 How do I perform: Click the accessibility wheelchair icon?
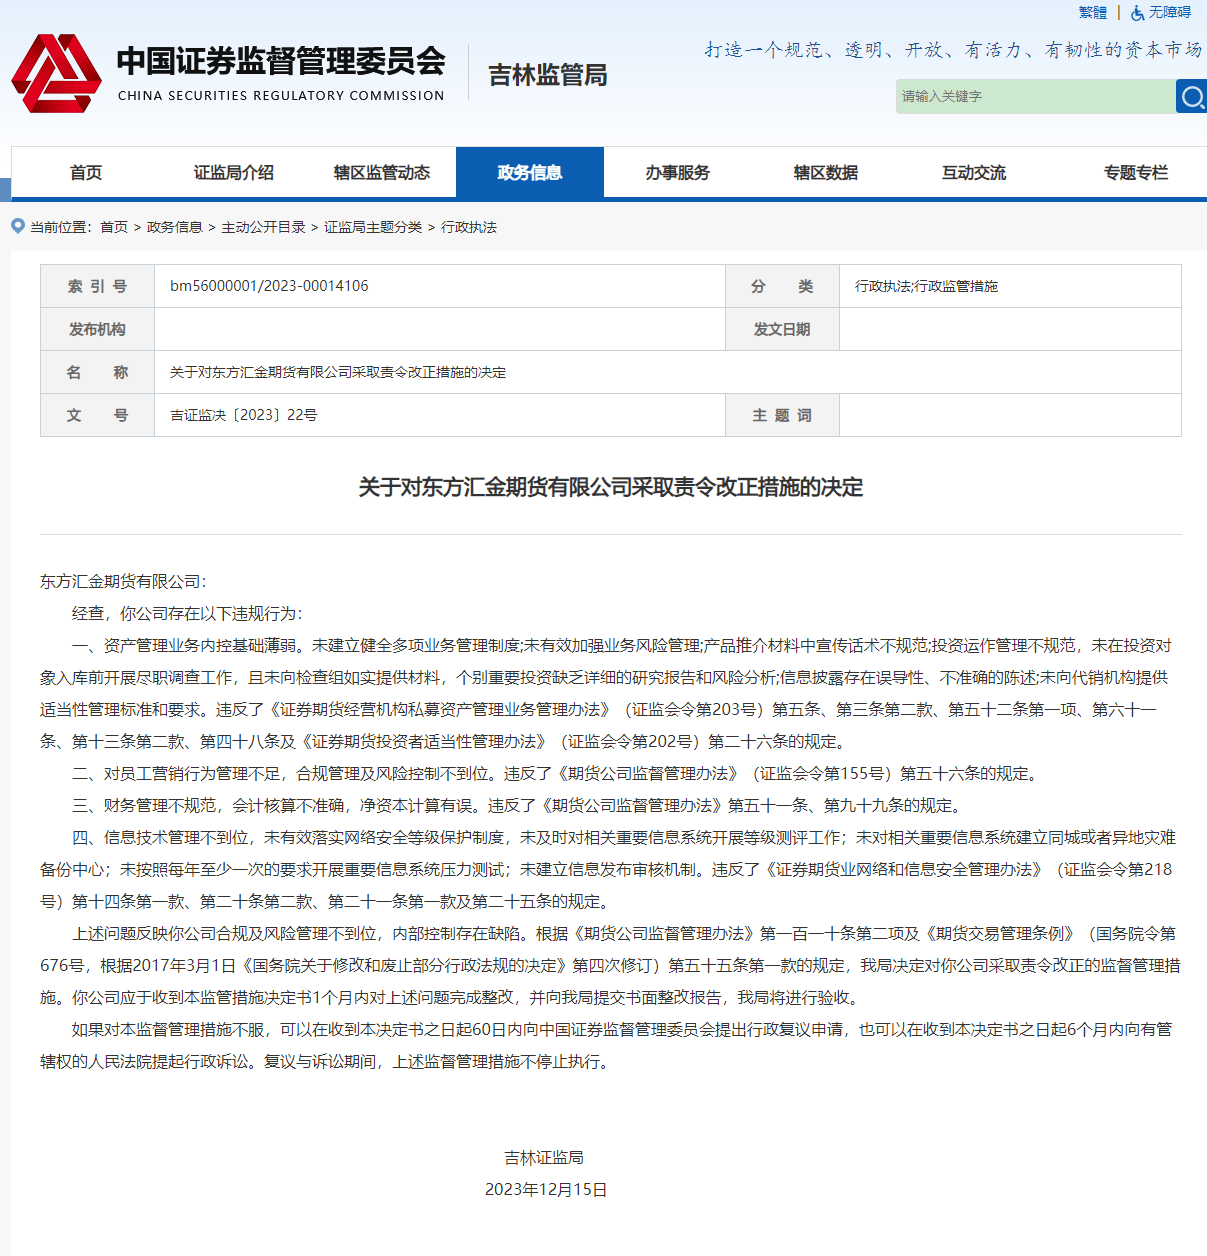point(1138,13)
